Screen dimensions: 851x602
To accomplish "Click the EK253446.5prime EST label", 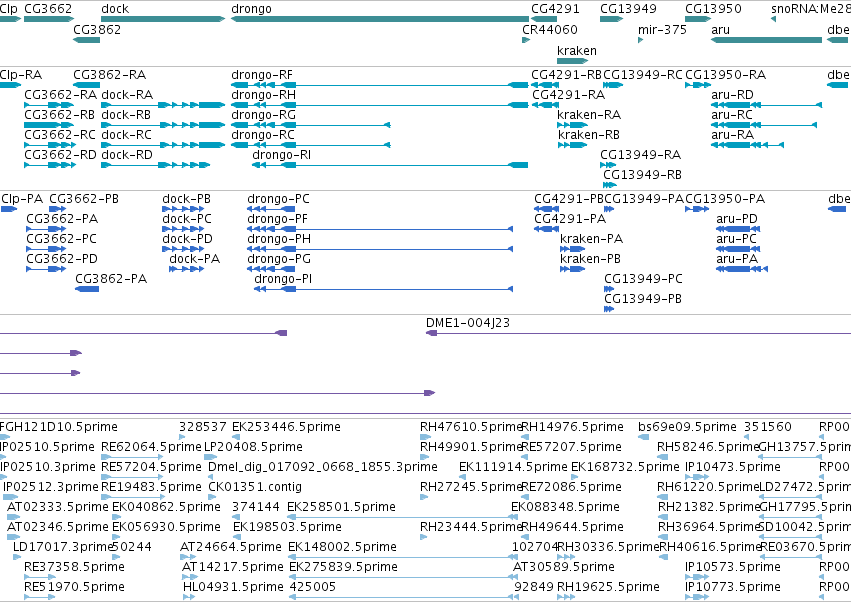I will click(286, 427).
